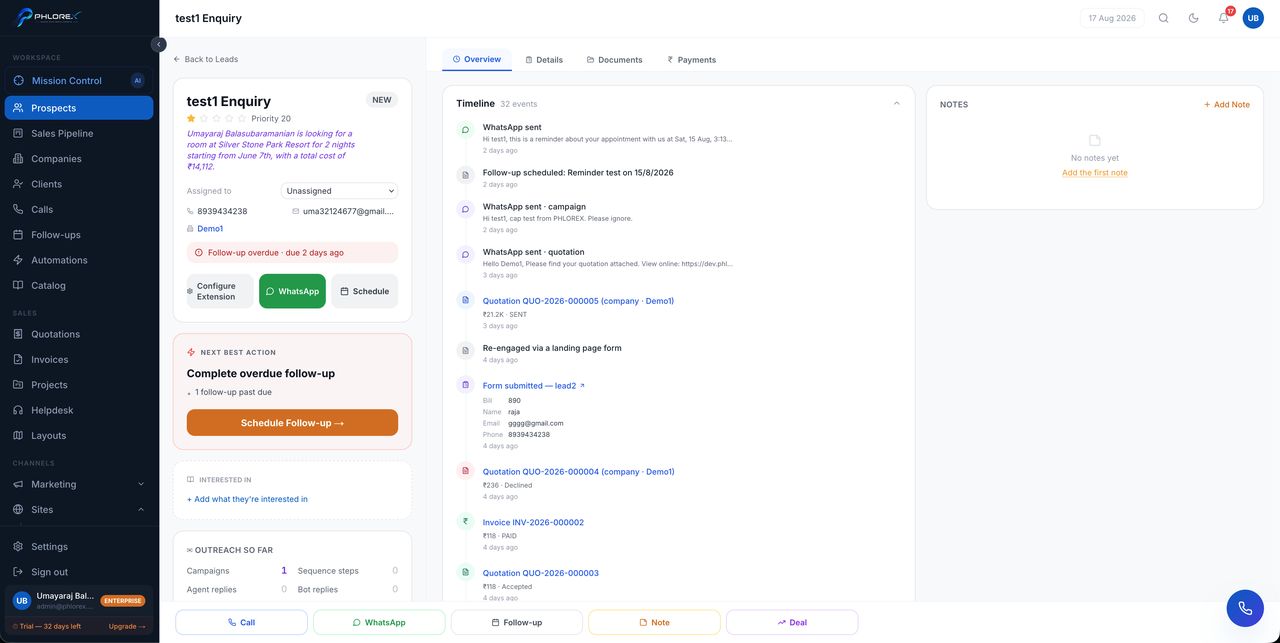The image size is (1280, 643).
Task: Switch to the Details tab
Action: pos(544,60)
